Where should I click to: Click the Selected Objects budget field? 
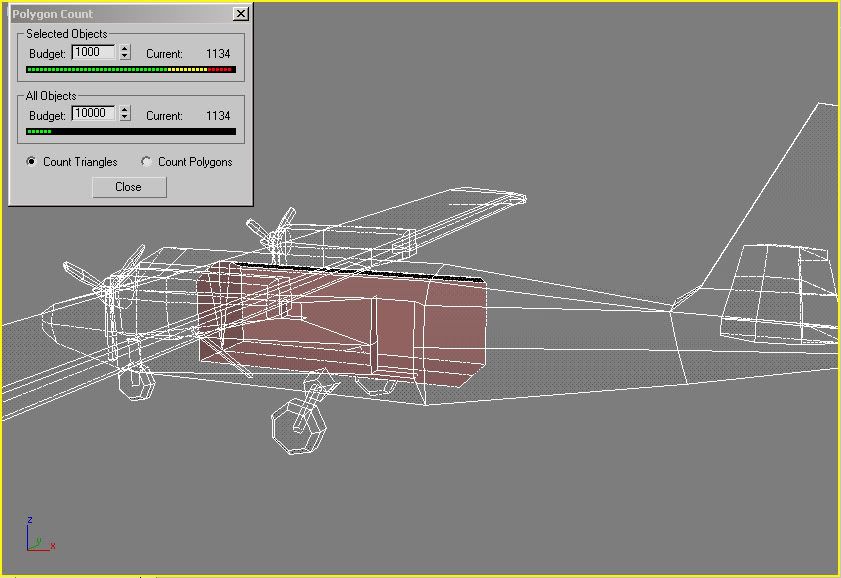(93, 52)
